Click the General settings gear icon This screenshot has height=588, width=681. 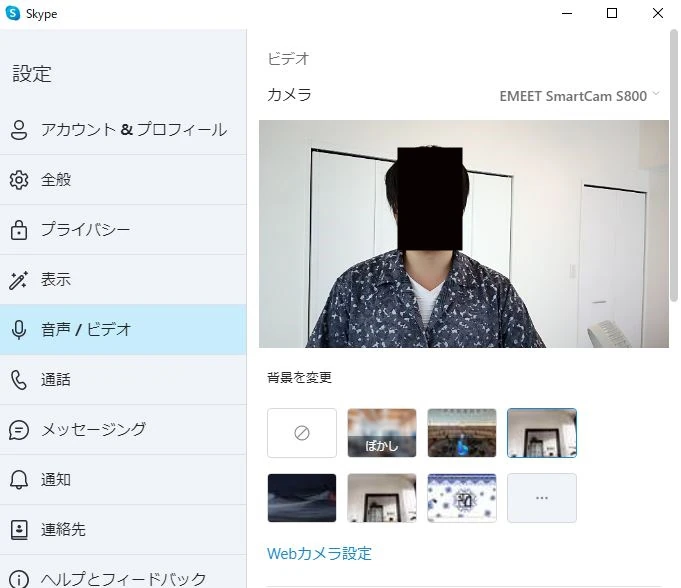click(x=18, y=180)
